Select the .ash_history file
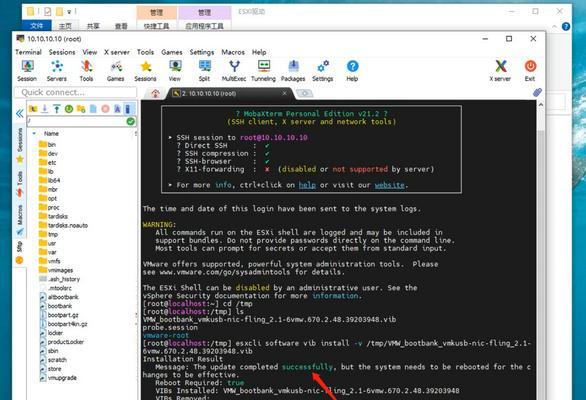 click(59, 279)
